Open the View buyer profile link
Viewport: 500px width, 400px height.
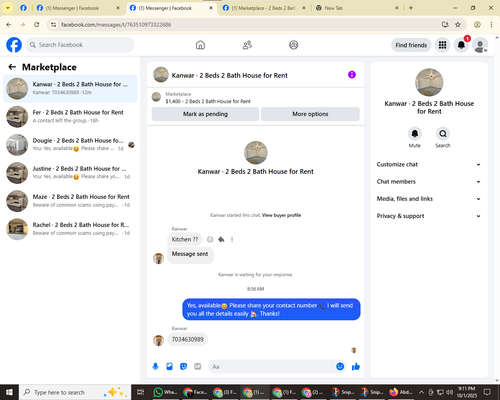[x=281, y=215]
